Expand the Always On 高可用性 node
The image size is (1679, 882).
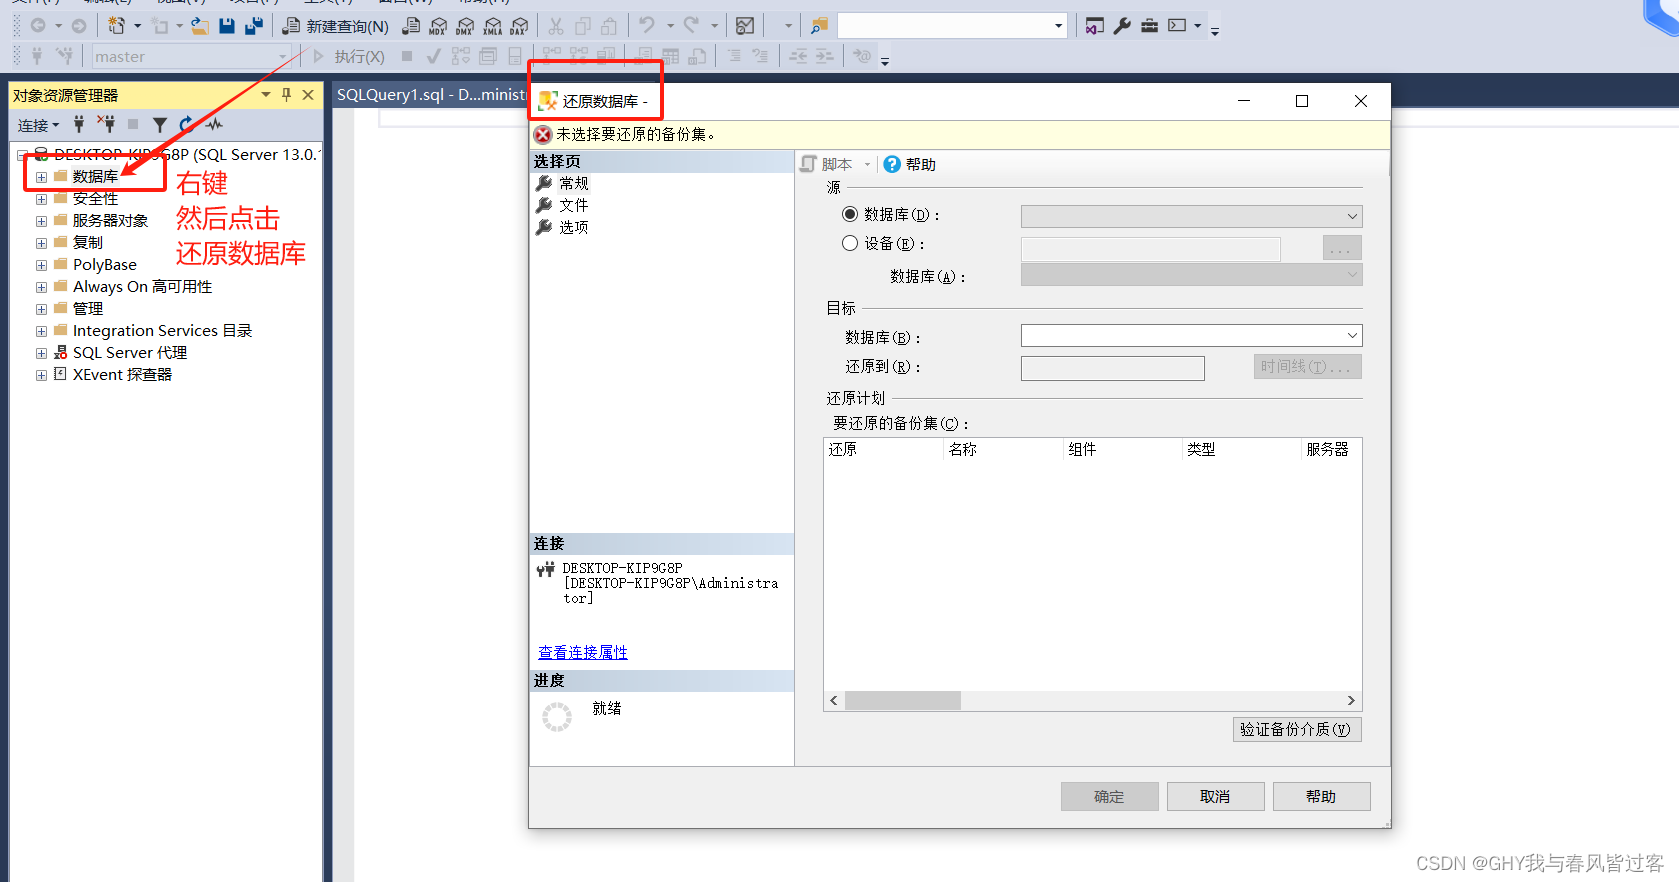coord(41,287)
